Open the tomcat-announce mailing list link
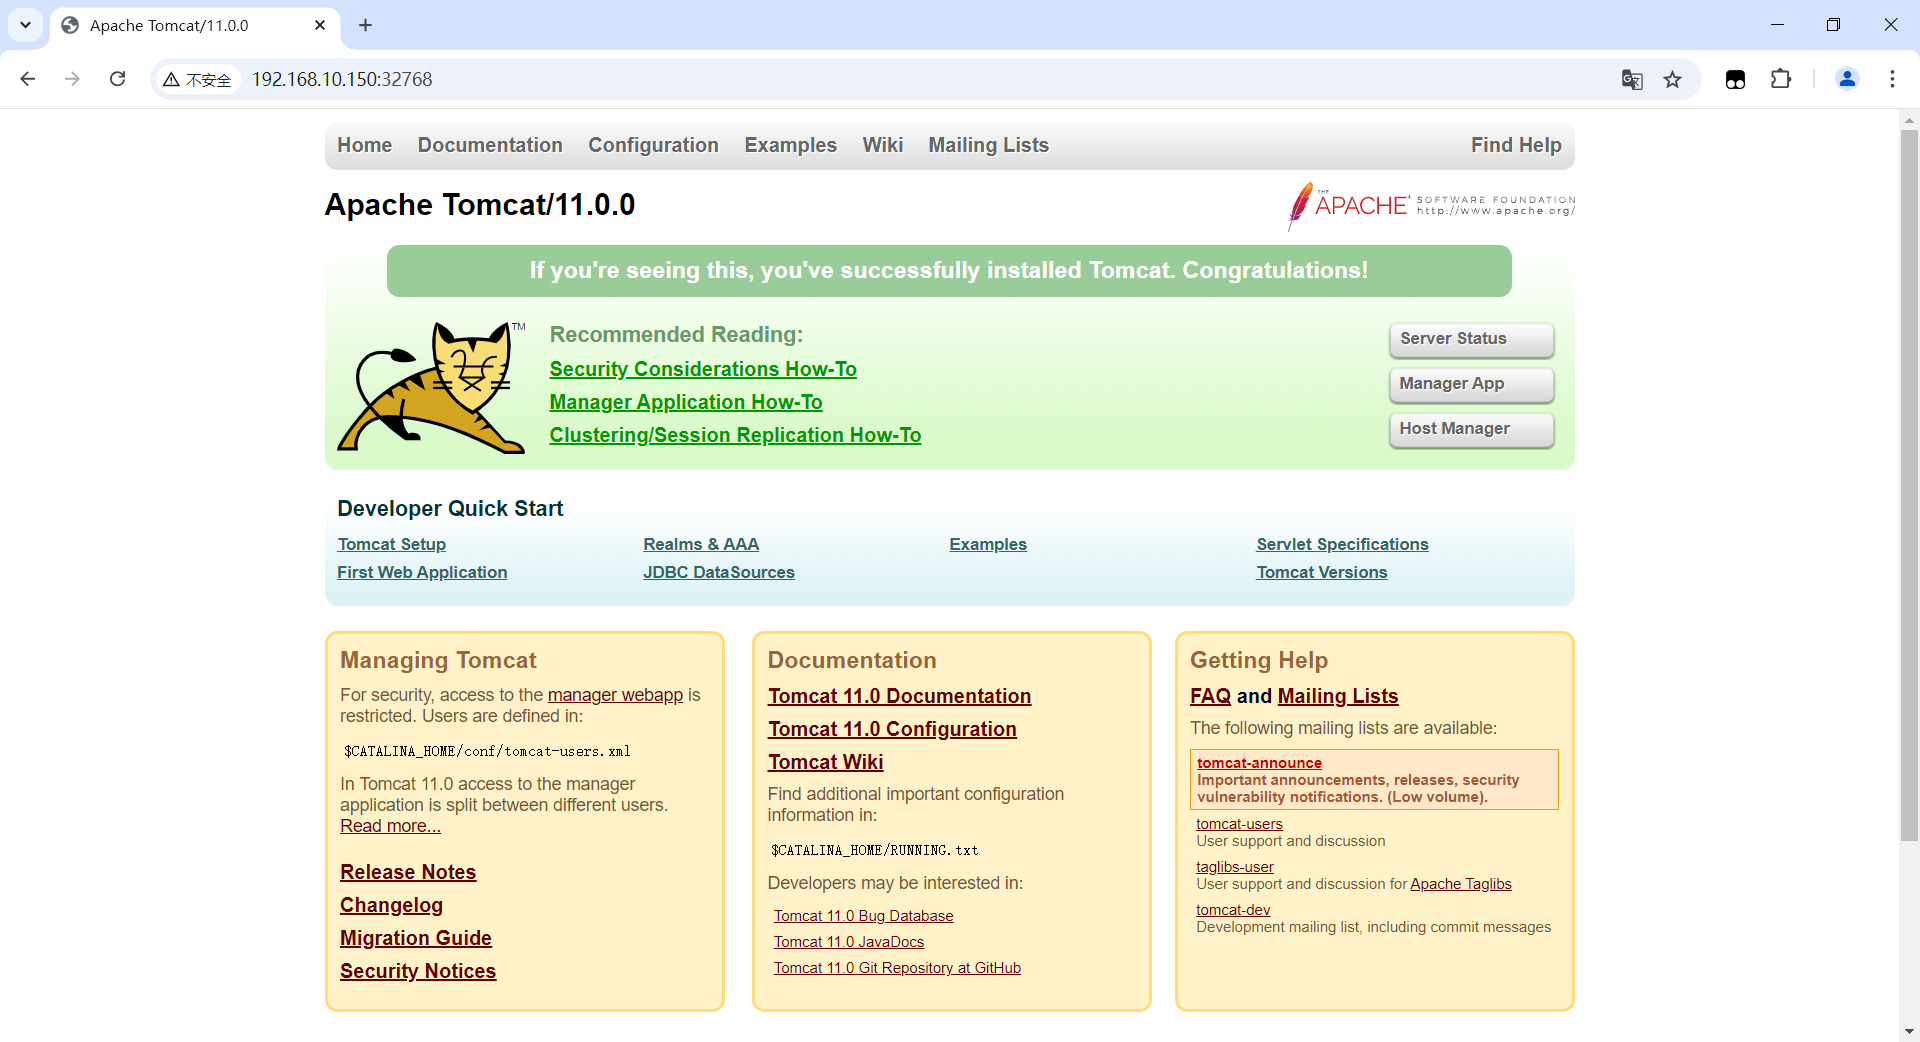1920x1042 pixels. click(x=1259, y=763)
